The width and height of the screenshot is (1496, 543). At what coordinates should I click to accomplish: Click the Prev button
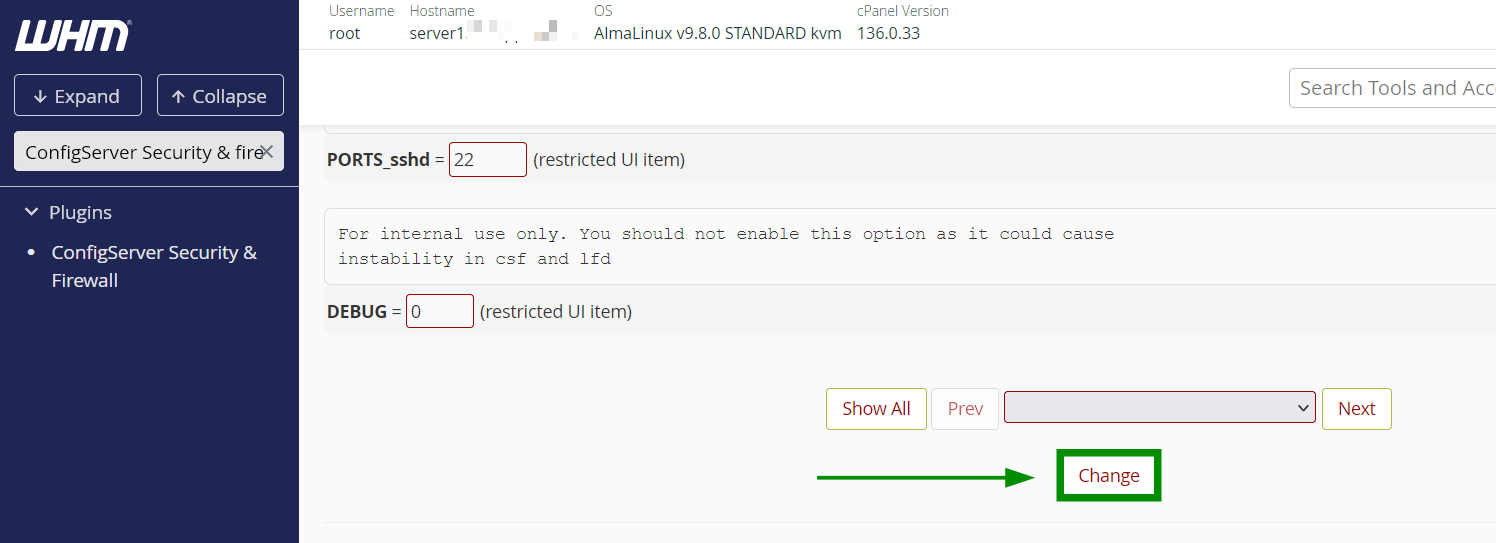pos(965,409)
